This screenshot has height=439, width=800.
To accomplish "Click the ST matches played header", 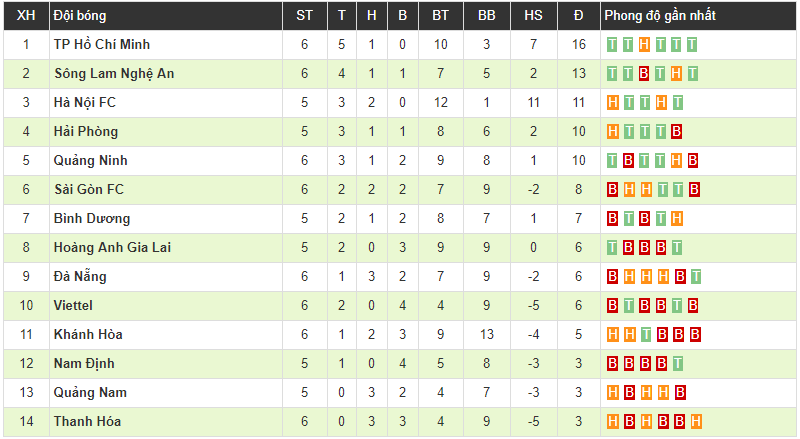I will pyautogui.click(x=304, y=16).
